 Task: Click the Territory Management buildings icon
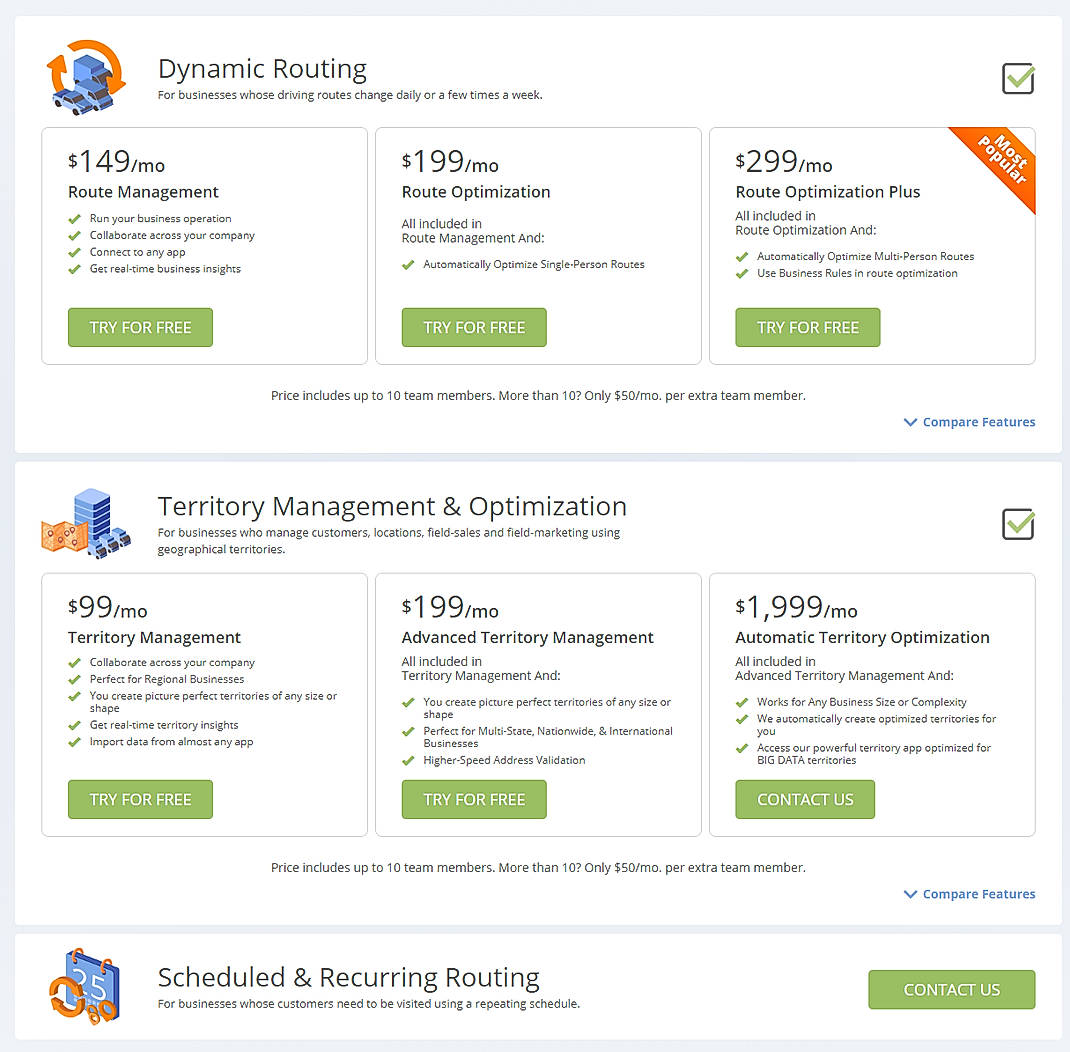tap(86, 522)
